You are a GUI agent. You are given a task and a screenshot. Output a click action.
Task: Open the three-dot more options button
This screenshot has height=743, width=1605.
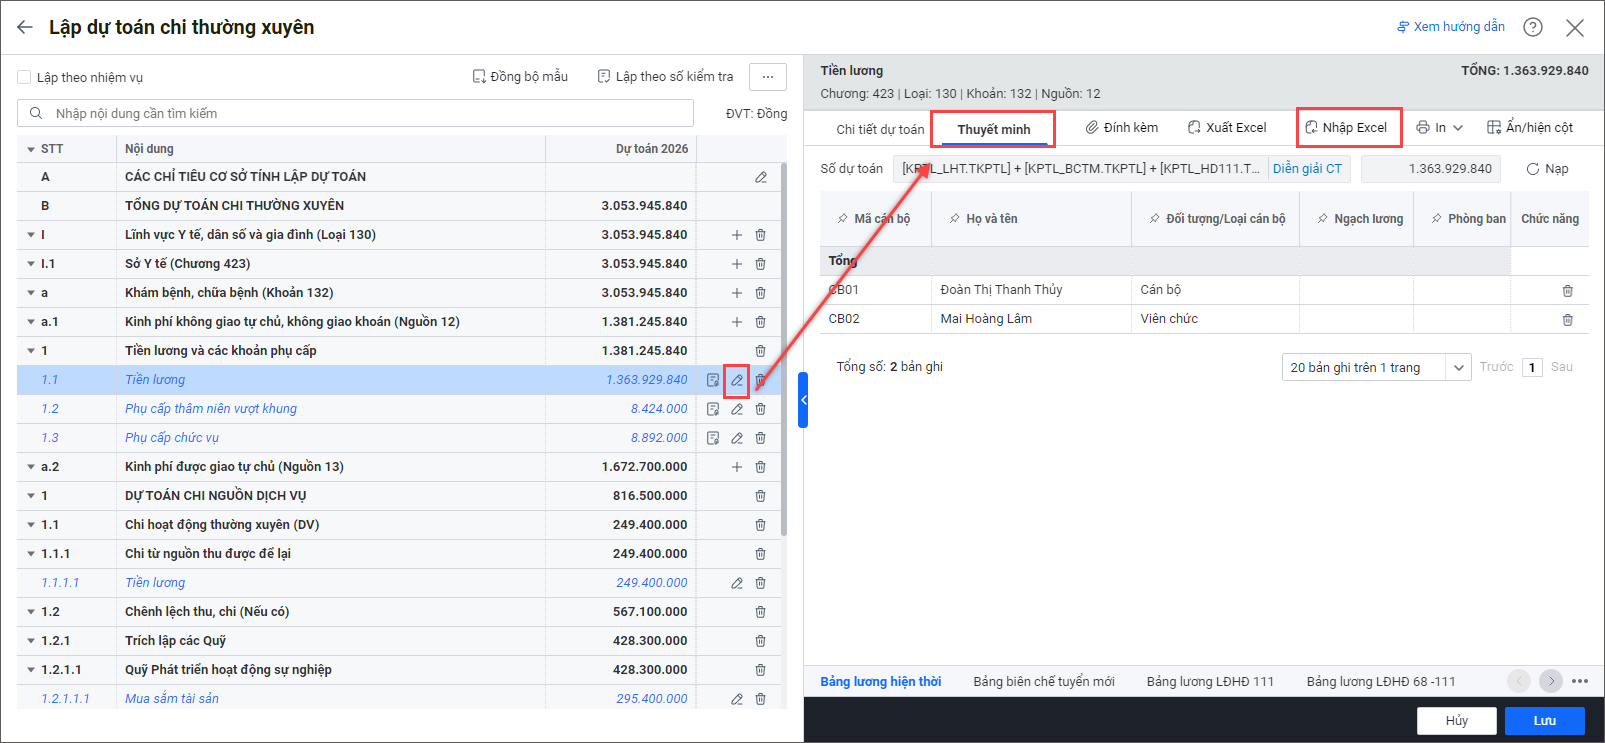(767, 77)
